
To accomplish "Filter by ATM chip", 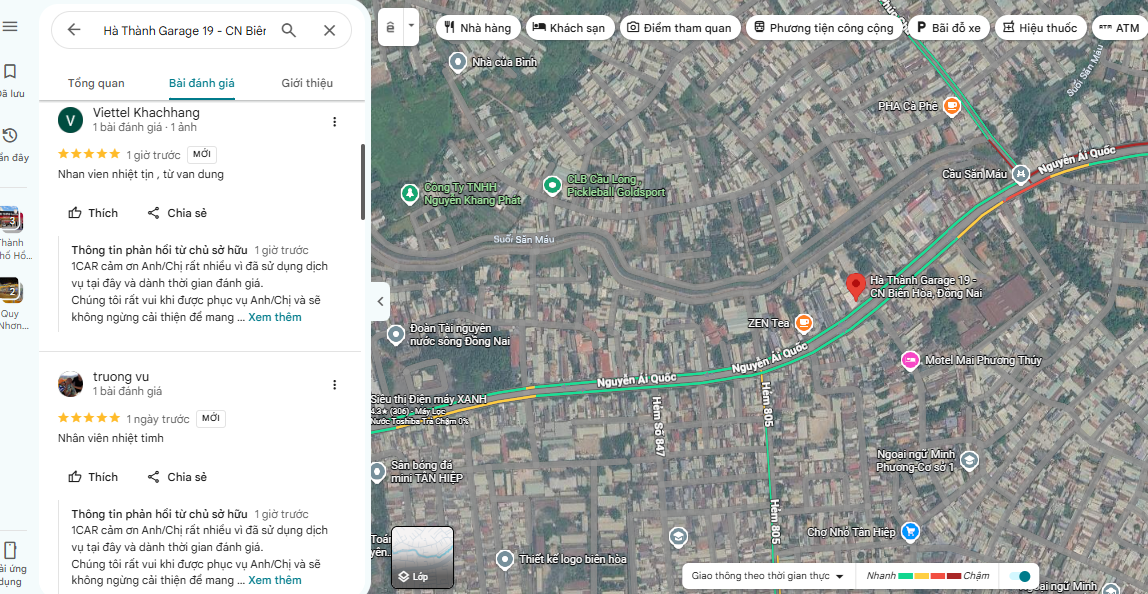I will coord(1119,29).
